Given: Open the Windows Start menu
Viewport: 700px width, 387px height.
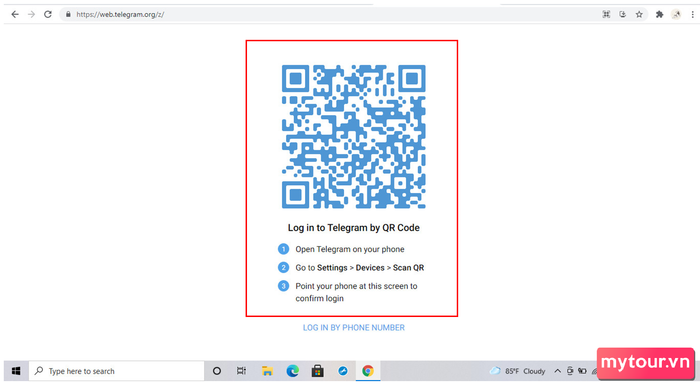Looking at the screenshot, I should click(x=16, y=371).
